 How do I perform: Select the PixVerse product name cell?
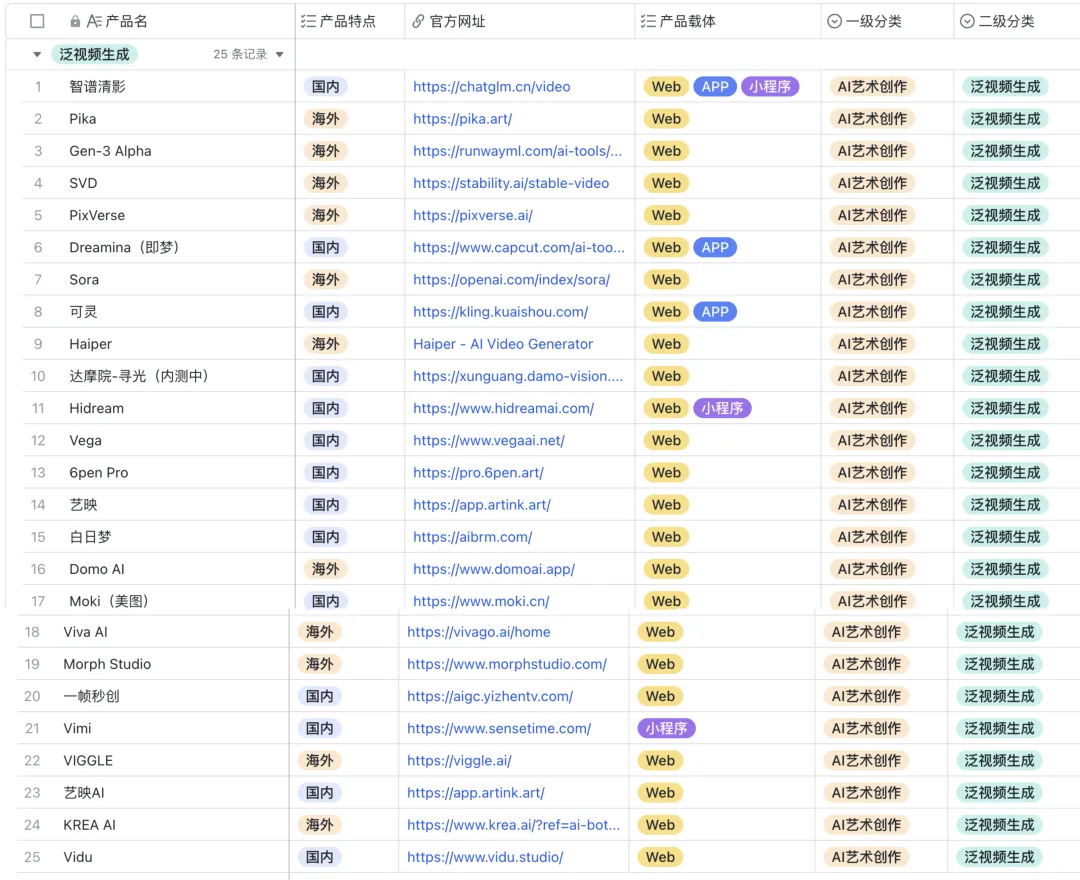coord(97,216)
